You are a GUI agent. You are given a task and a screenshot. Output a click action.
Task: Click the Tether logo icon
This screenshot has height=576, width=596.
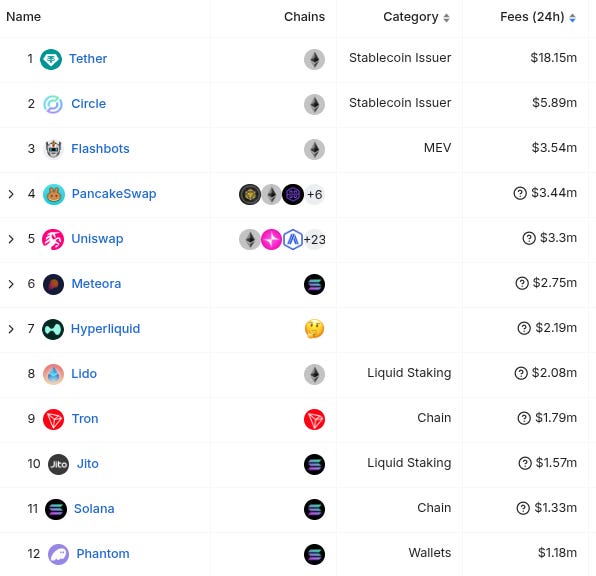click(51, 59)
